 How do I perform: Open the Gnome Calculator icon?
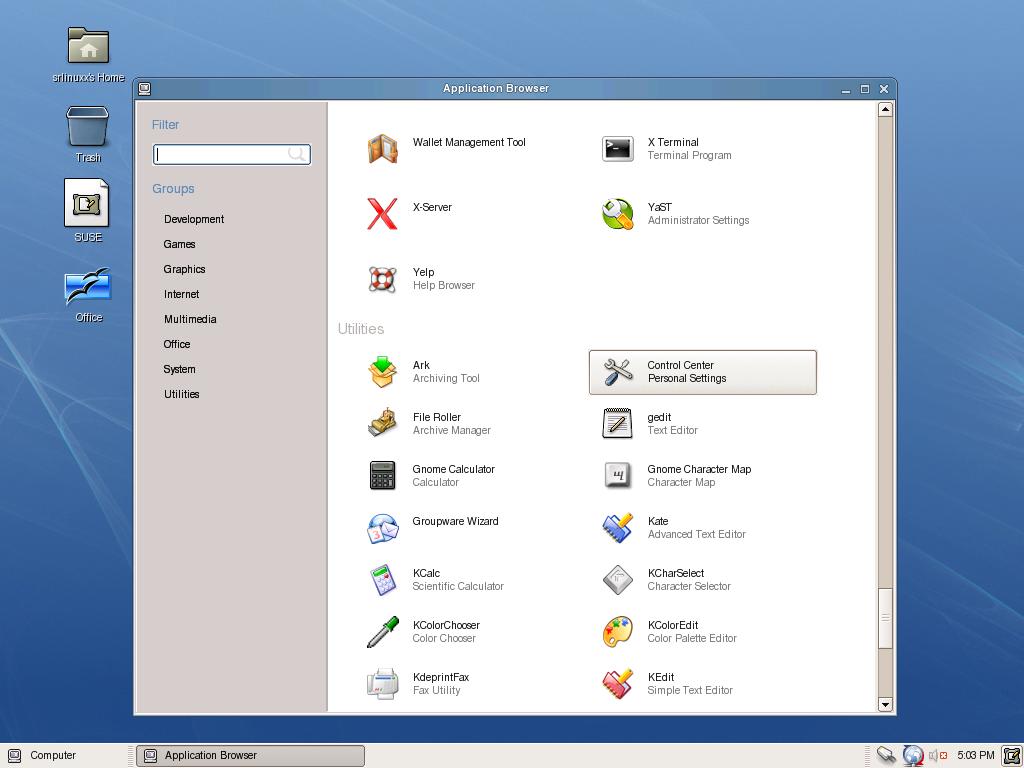[x=382, y=475]
